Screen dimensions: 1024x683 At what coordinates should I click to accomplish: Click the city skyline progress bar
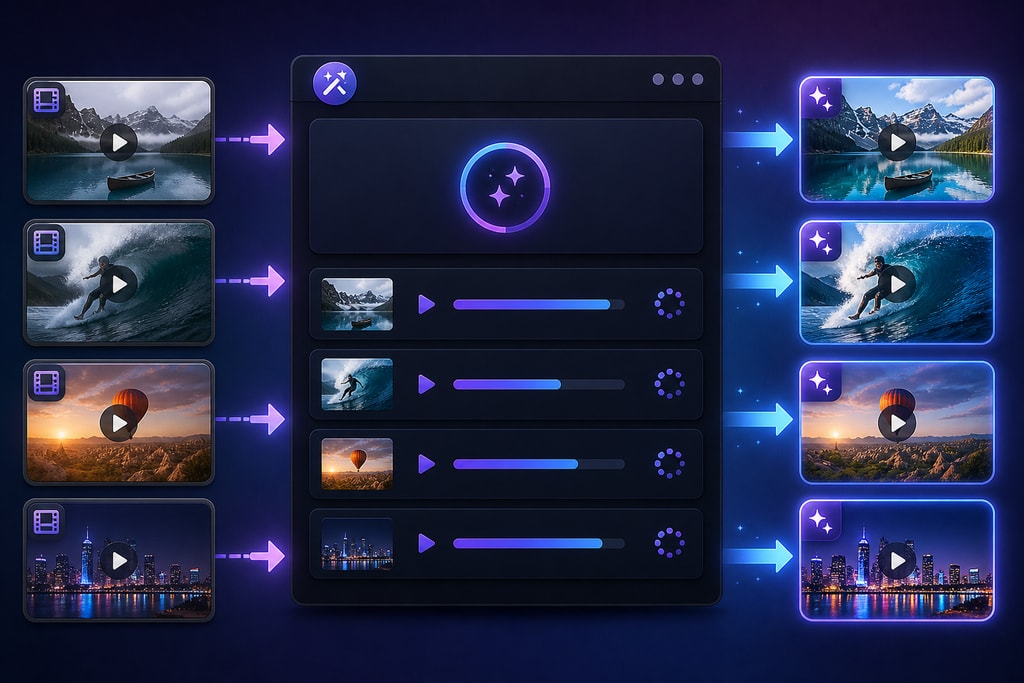pos(539,543)
